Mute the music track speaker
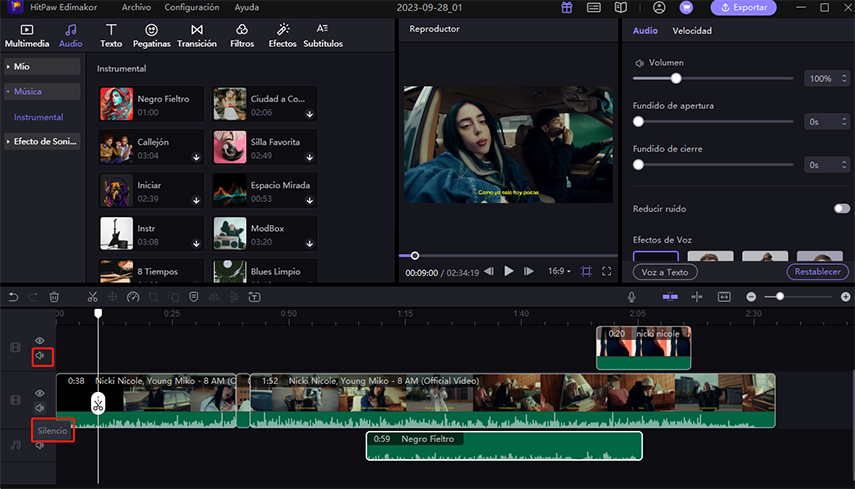Screen dimensions: 855x489 tap(40, 445)
